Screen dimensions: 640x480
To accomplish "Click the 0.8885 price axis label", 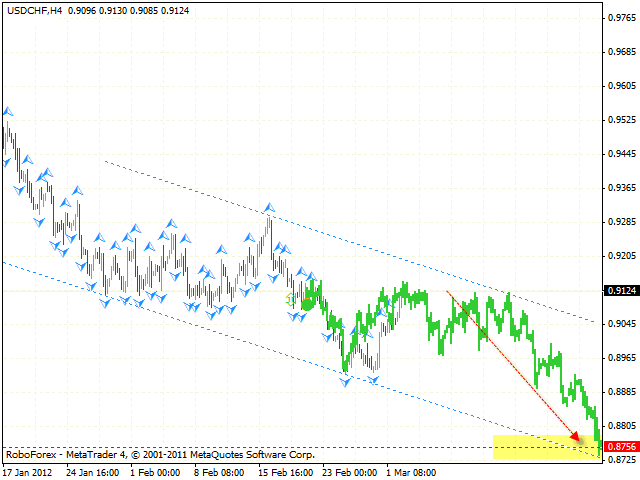I will [x=620, y=391].
